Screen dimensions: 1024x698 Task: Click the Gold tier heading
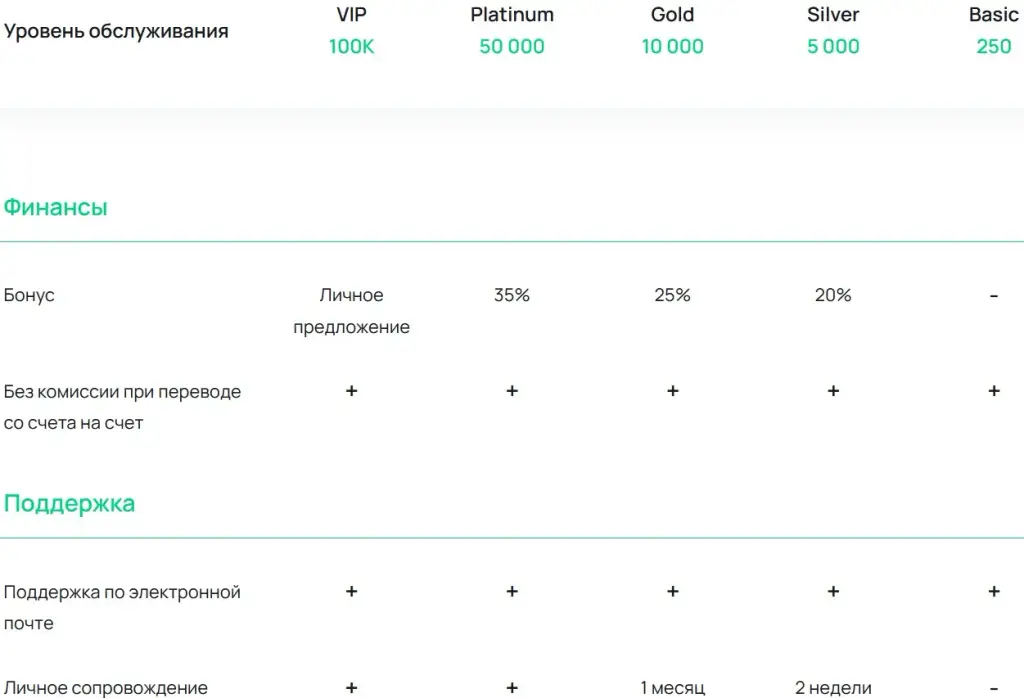click(x=673, y=14)
